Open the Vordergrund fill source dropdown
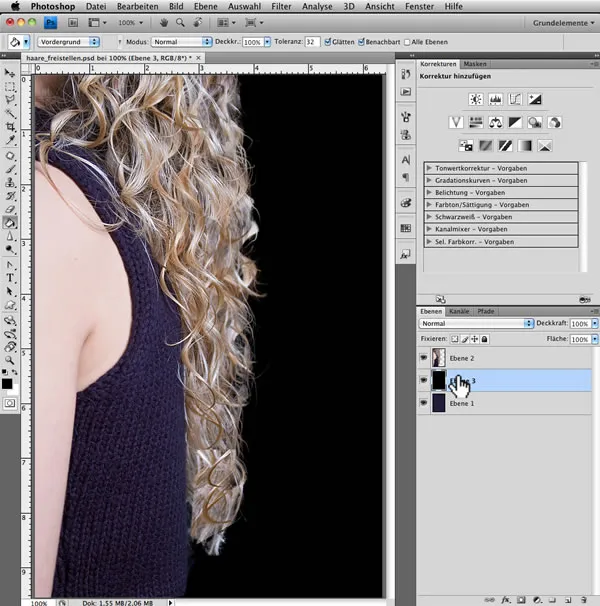The width and height of the screenshot is (600, 606). [69, 42]
